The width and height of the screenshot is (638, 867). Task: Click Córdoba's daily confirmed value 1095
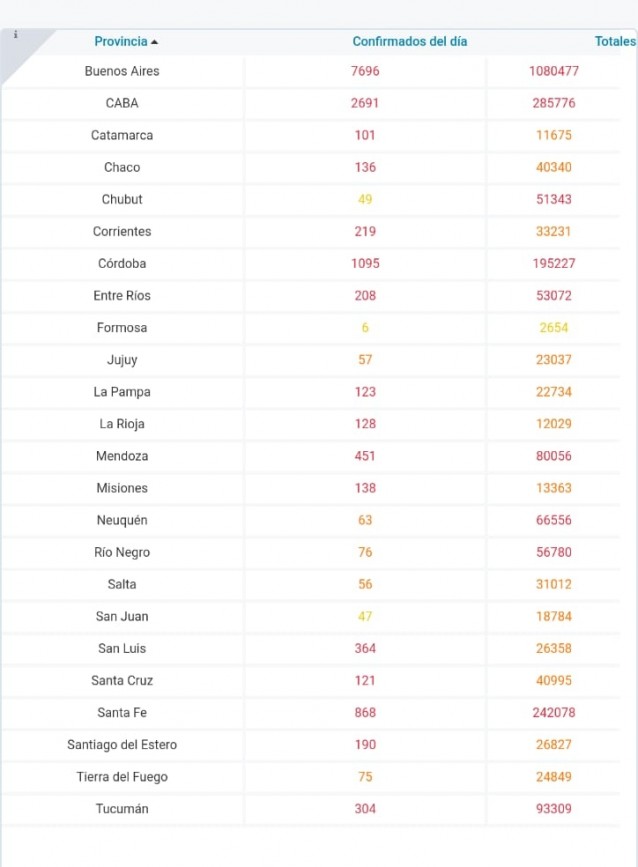tap(365, 263)
